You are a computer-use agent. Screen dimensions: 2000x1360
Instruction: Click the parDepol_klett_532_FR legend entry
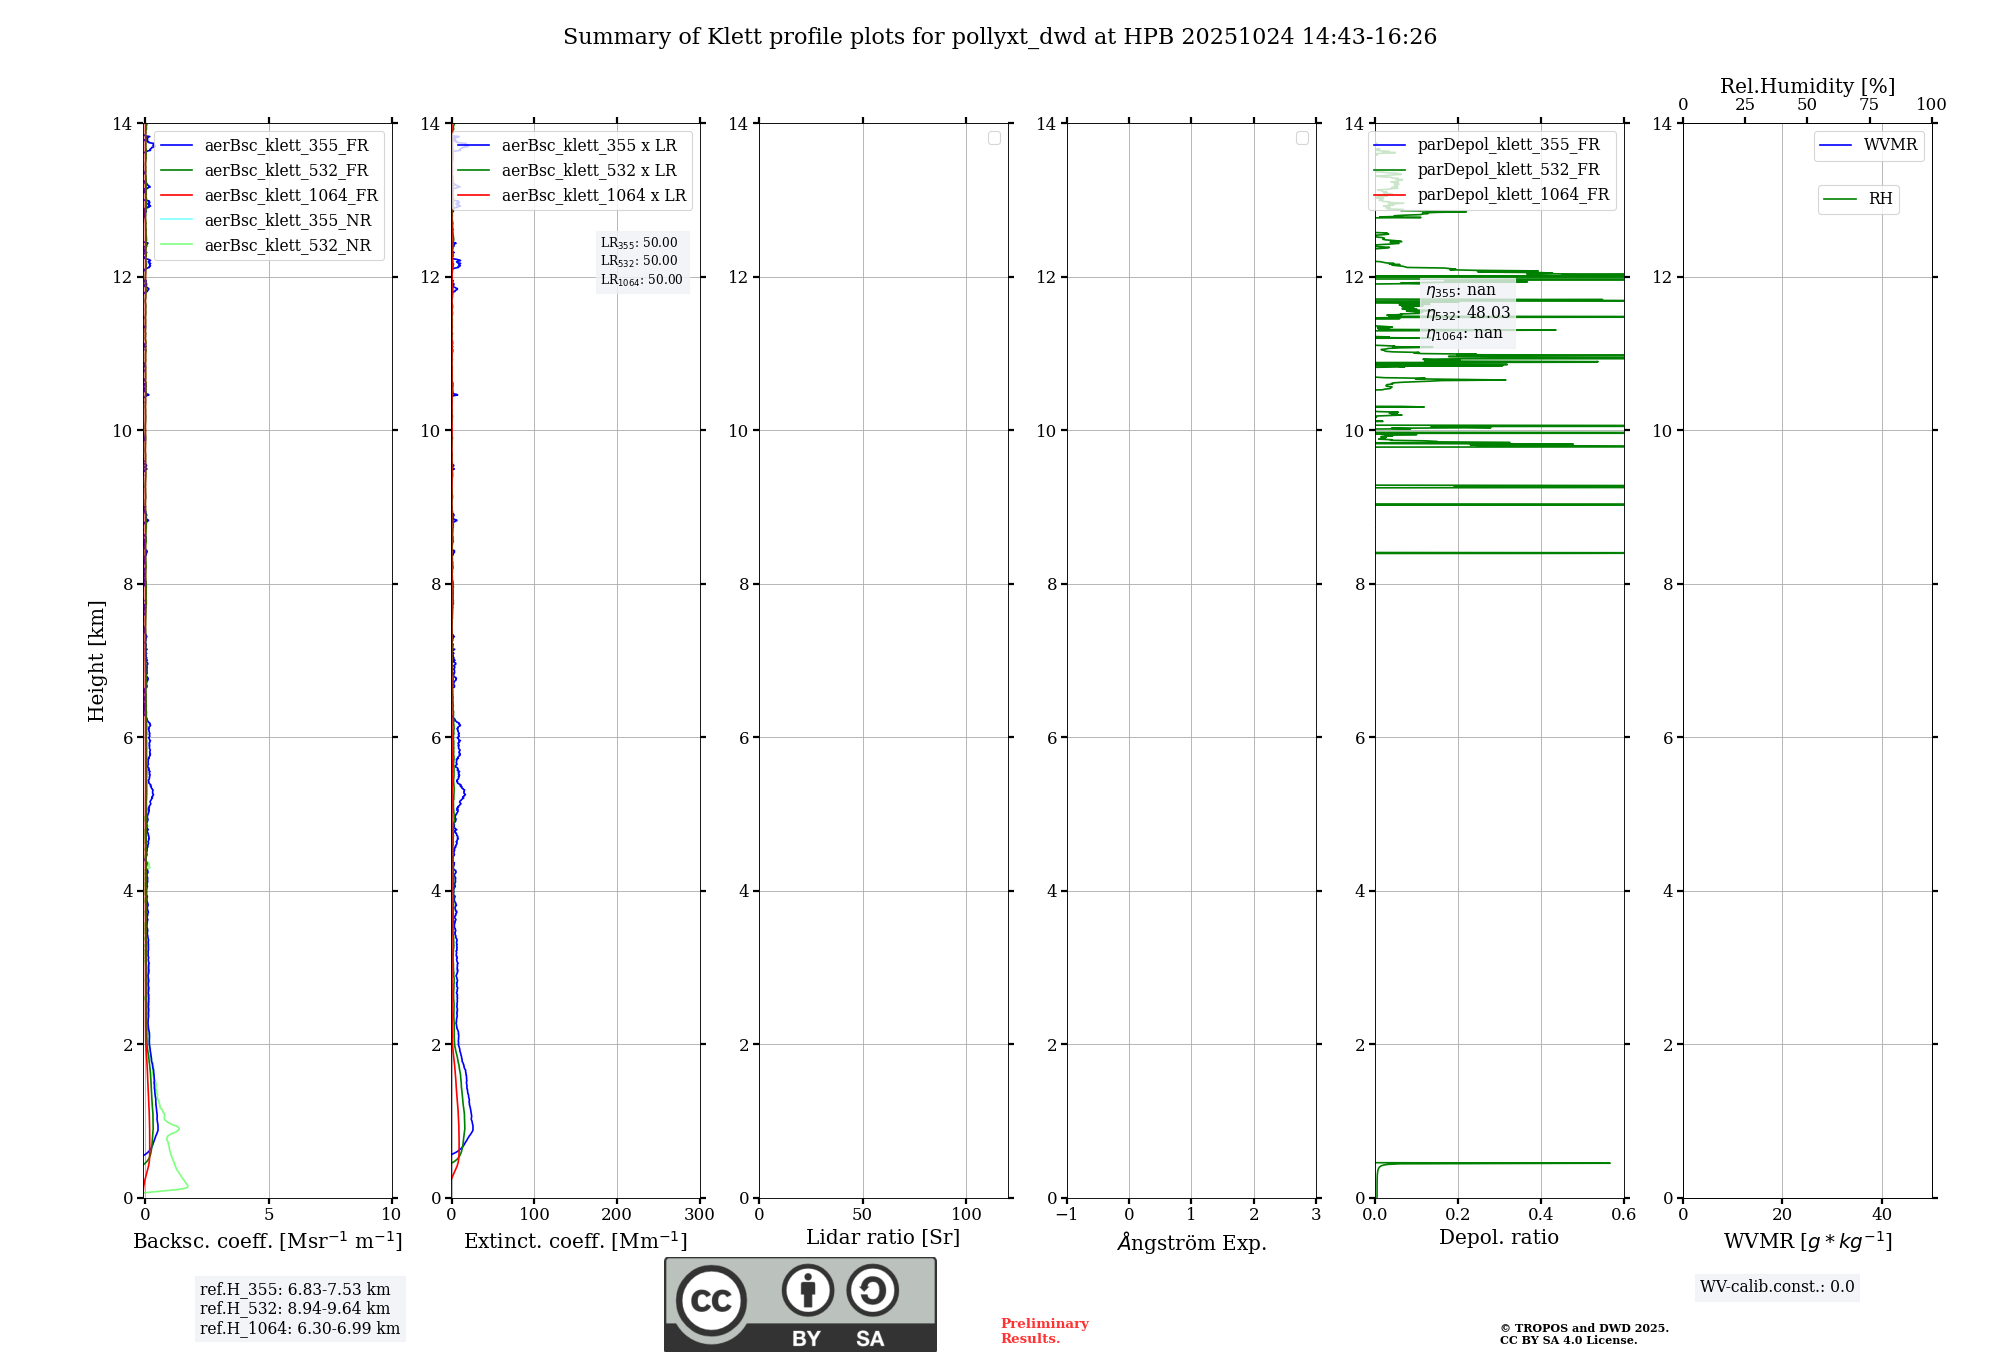(1508, 170)
